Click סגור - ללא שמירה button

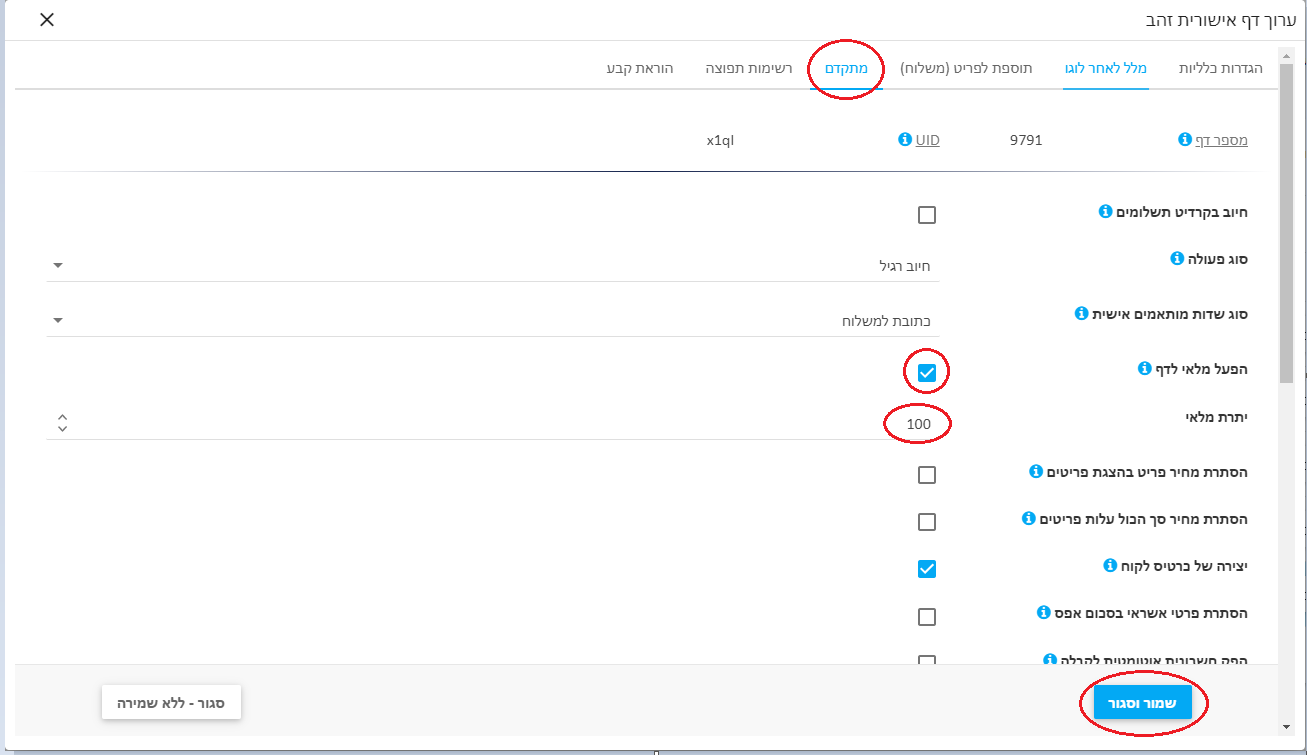pos(171,703)
